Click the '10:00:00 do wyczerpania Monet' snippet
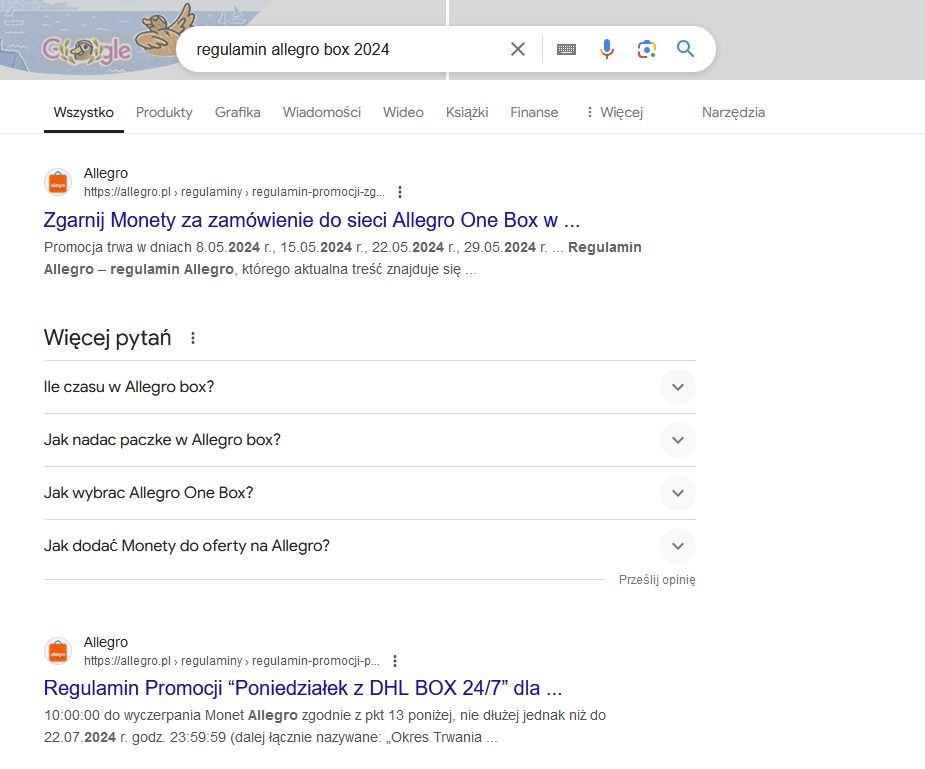Viewport: 925px width, 769px height. pos(325,727)
